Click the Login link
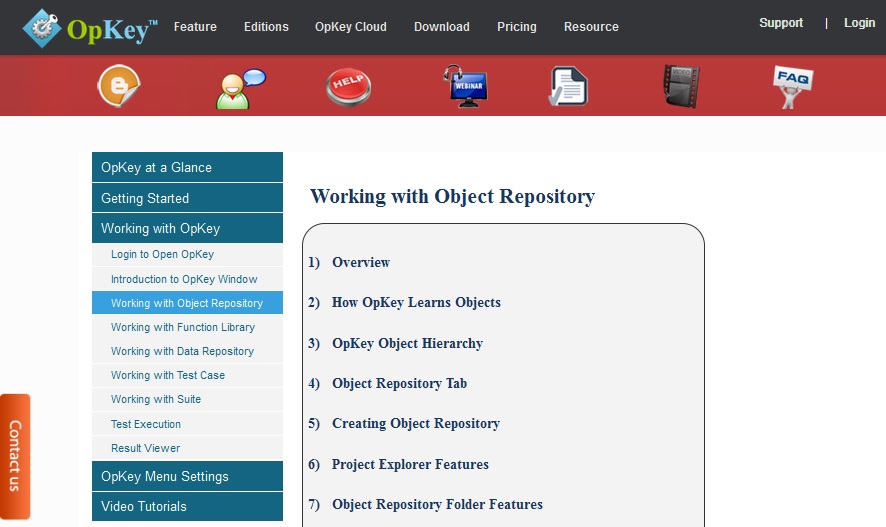 [x=859, y=23]
